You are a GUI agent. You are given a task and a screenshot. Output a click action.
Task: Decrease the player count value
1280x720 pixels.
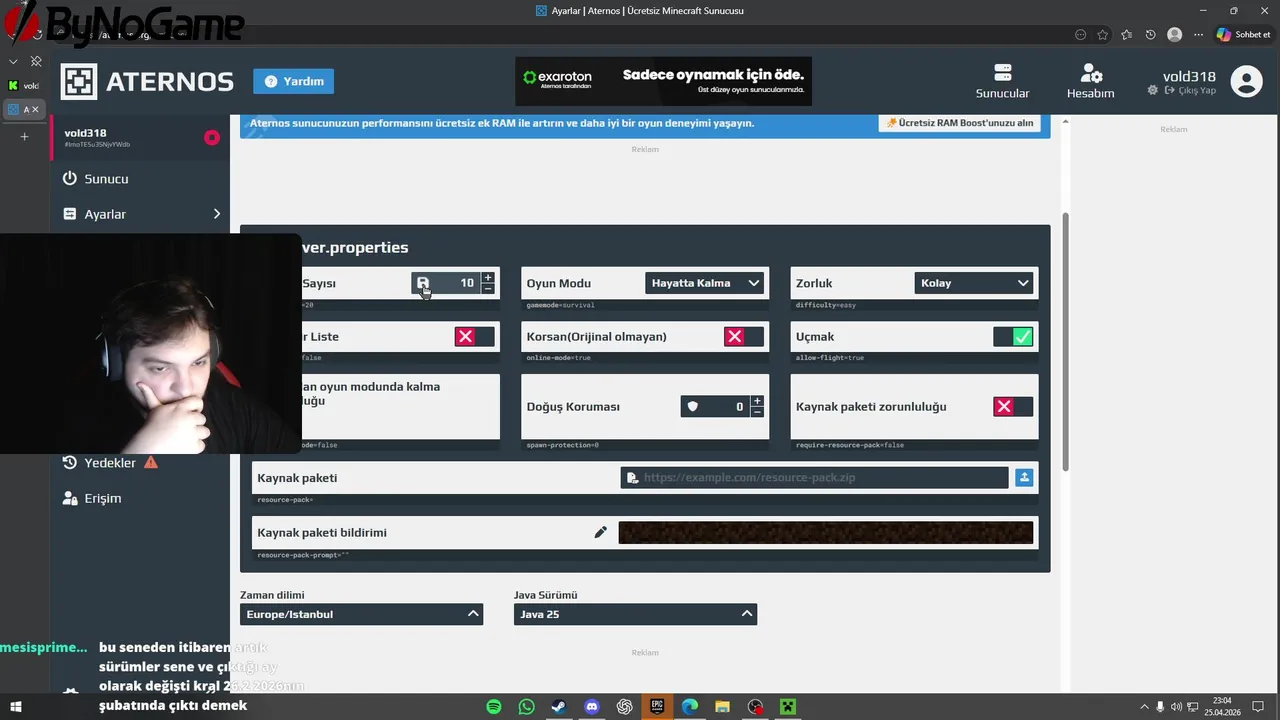(x=488, y=289)
